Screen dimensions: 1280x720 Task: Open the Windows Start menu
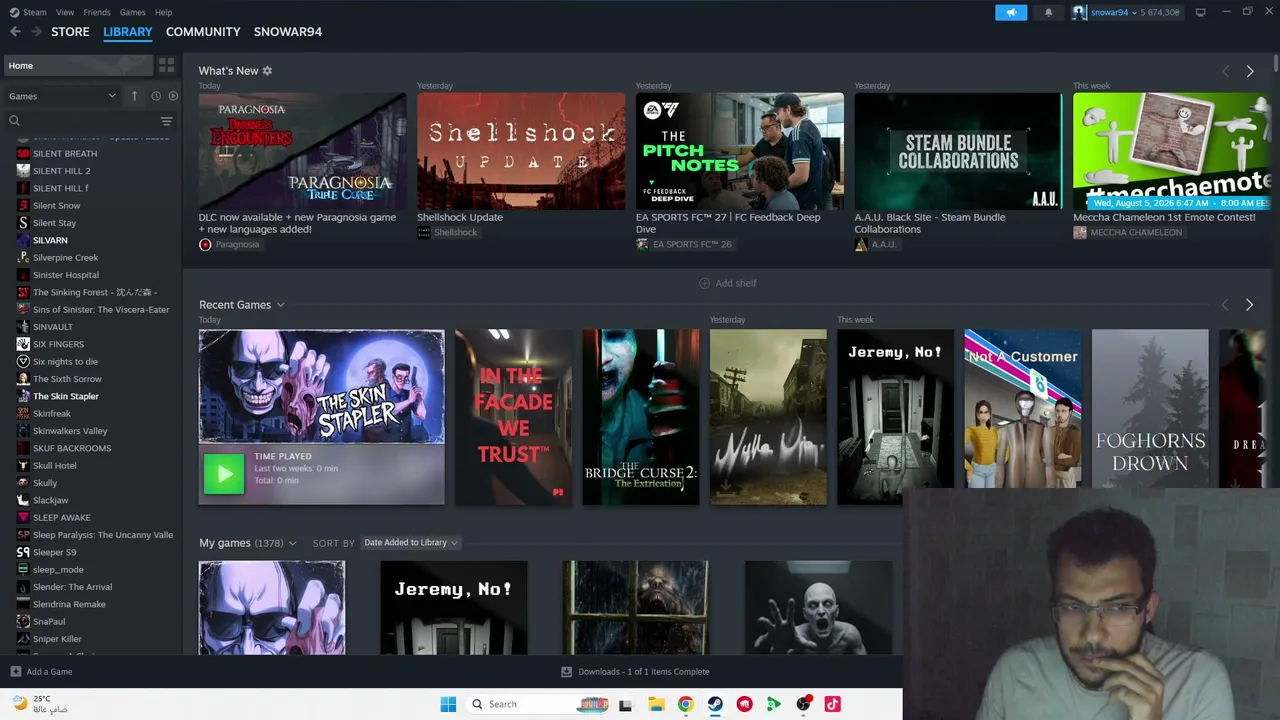point(448,704)
